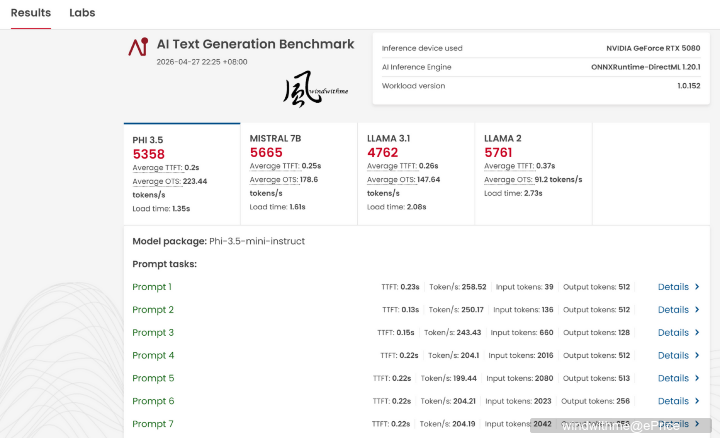The width and height of the screenshot is (720, 438).
Task: Click the Prompt 1 task label
Action: pyautogui.click(x=152, y=287)
